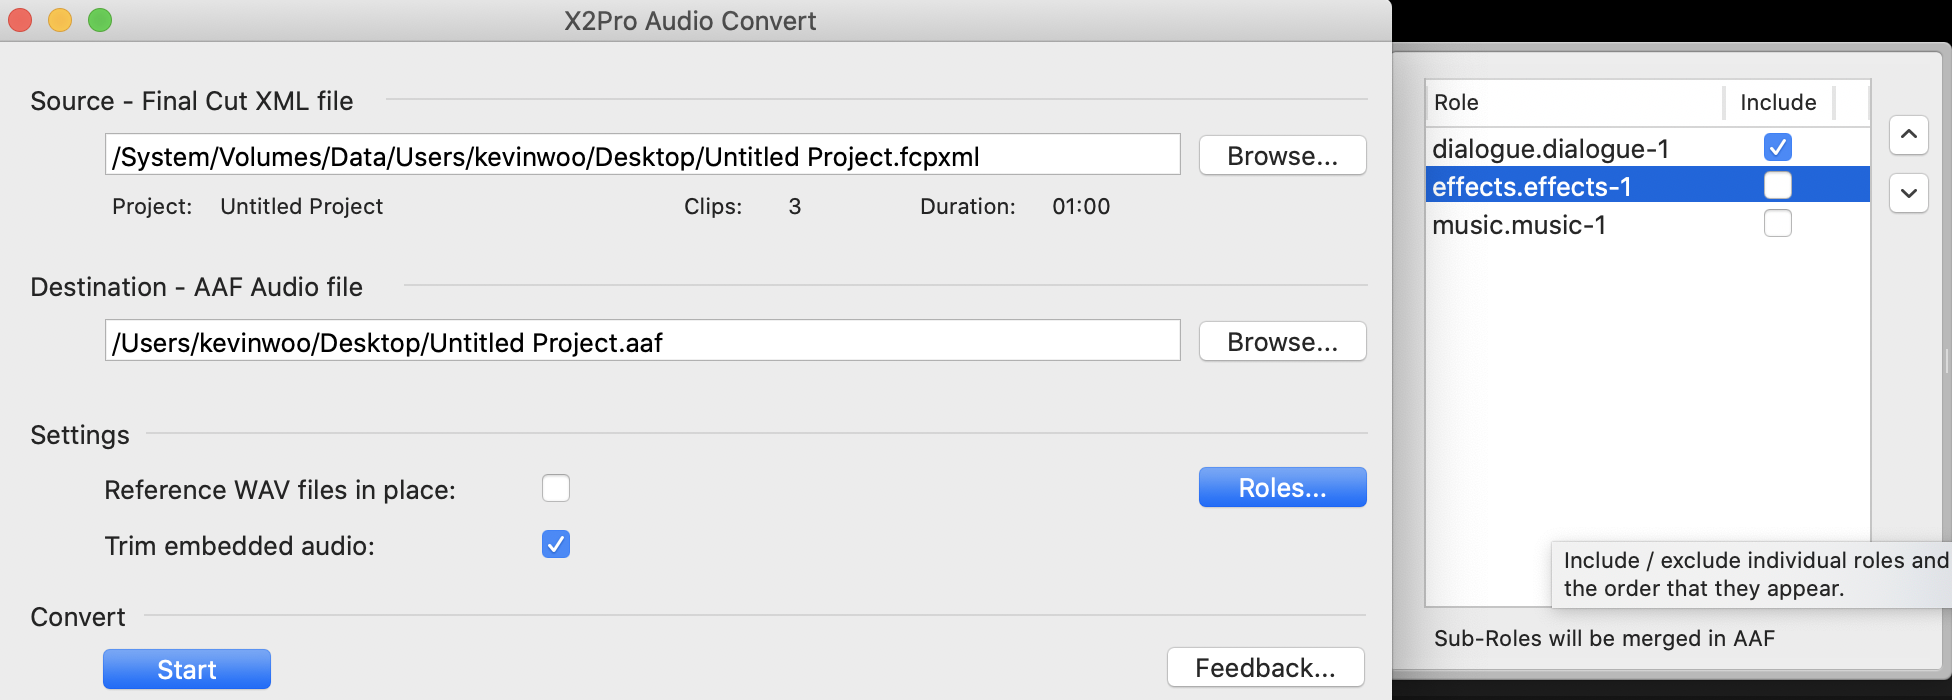Enable Reference WAV files in place

pos(555,489)
